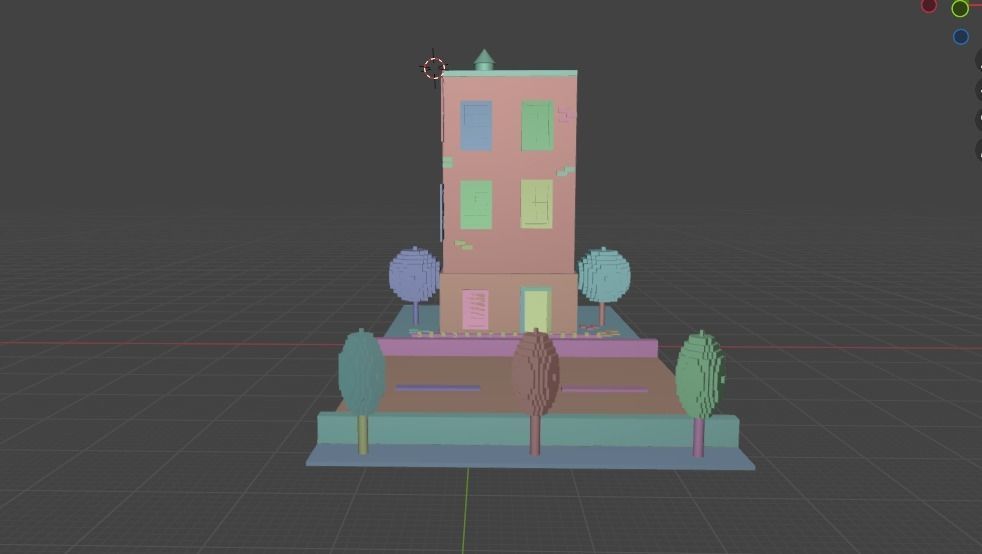Viewport: 982px width, 554px height.
Task: Click the red X axis gizmo circle
Action: point(929,6)
